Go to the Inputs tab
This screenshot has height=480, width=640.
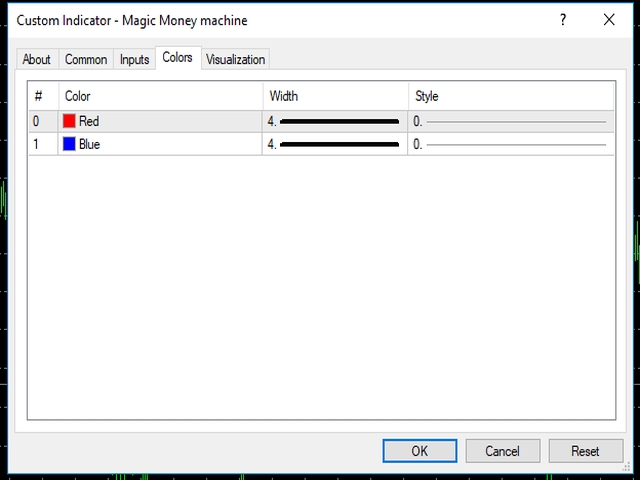click(x=134, y=59)
